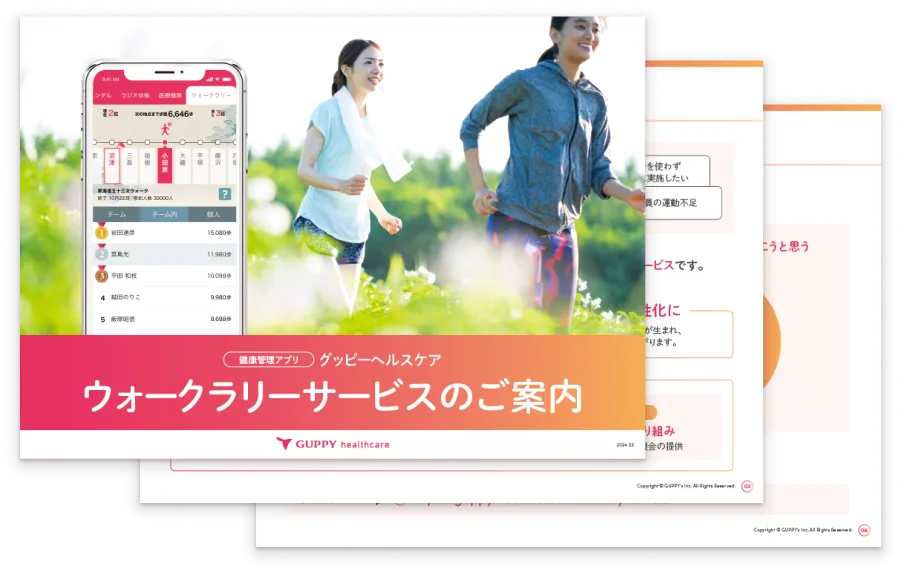Select the 大磯 station marker
Image resolution: width=898 pixels, height=567 pixels.
point(183,165)
